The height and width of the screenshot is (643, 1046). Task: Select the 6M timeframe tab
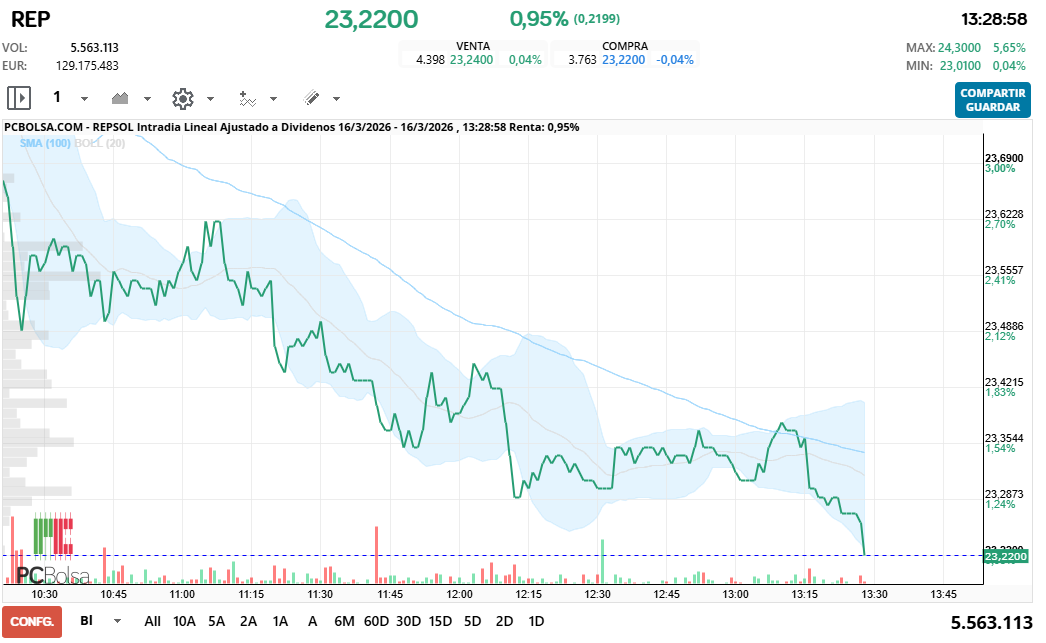coord(344,621)
